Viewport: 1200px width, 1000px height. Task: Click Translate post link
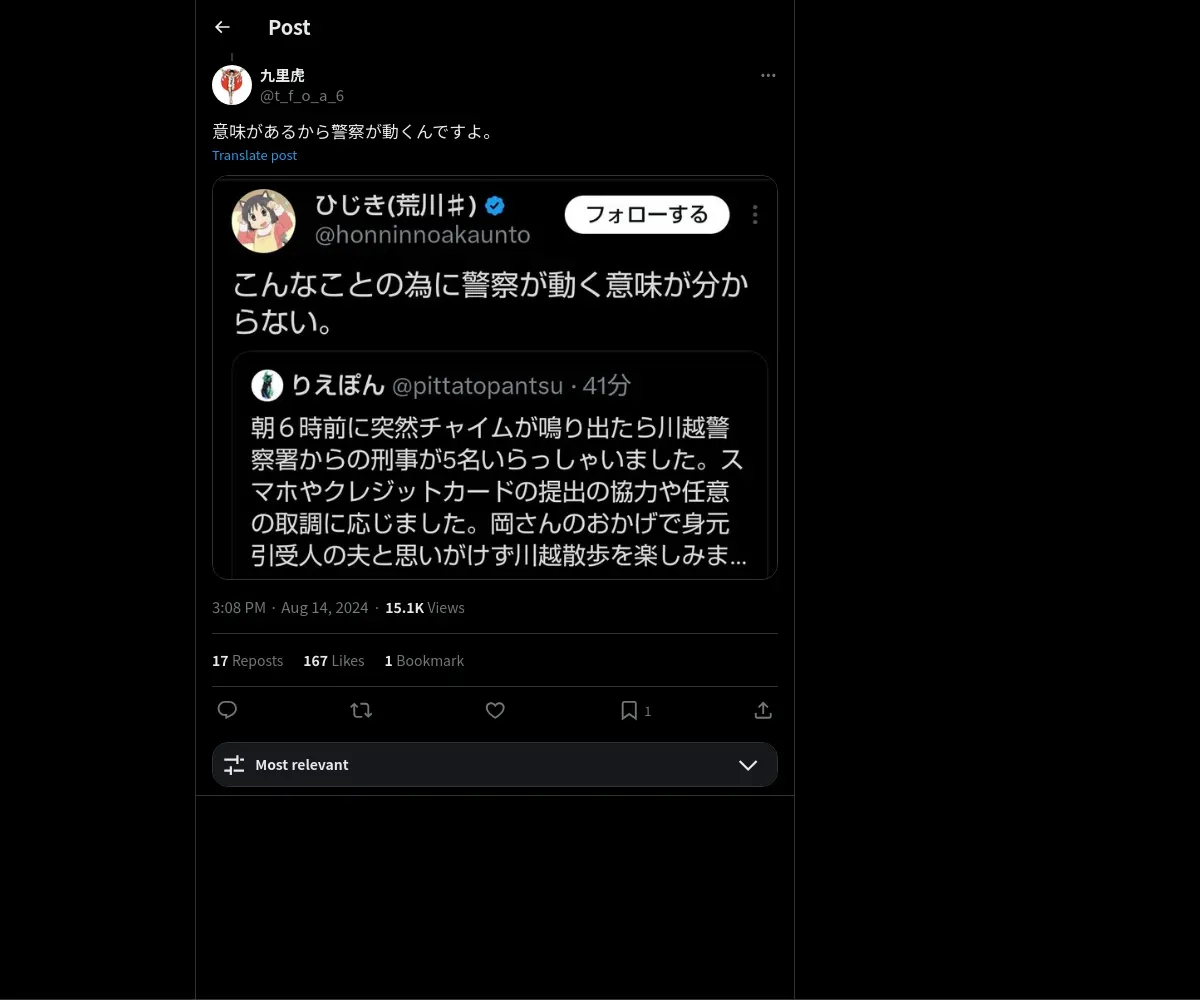pyautogui.click(x=254, y=155)
